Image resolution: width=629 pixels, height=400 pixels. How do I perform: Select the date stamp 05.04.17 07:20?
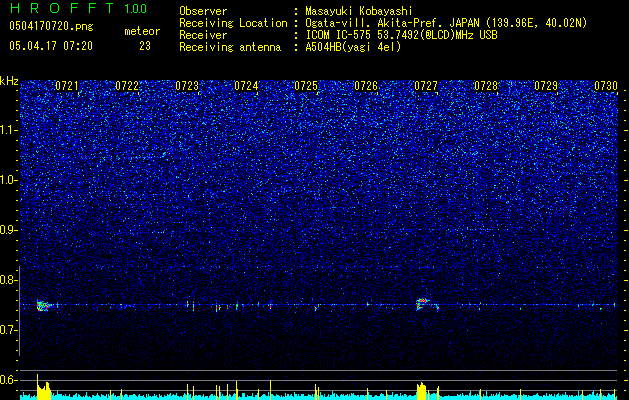coord(51,46)
